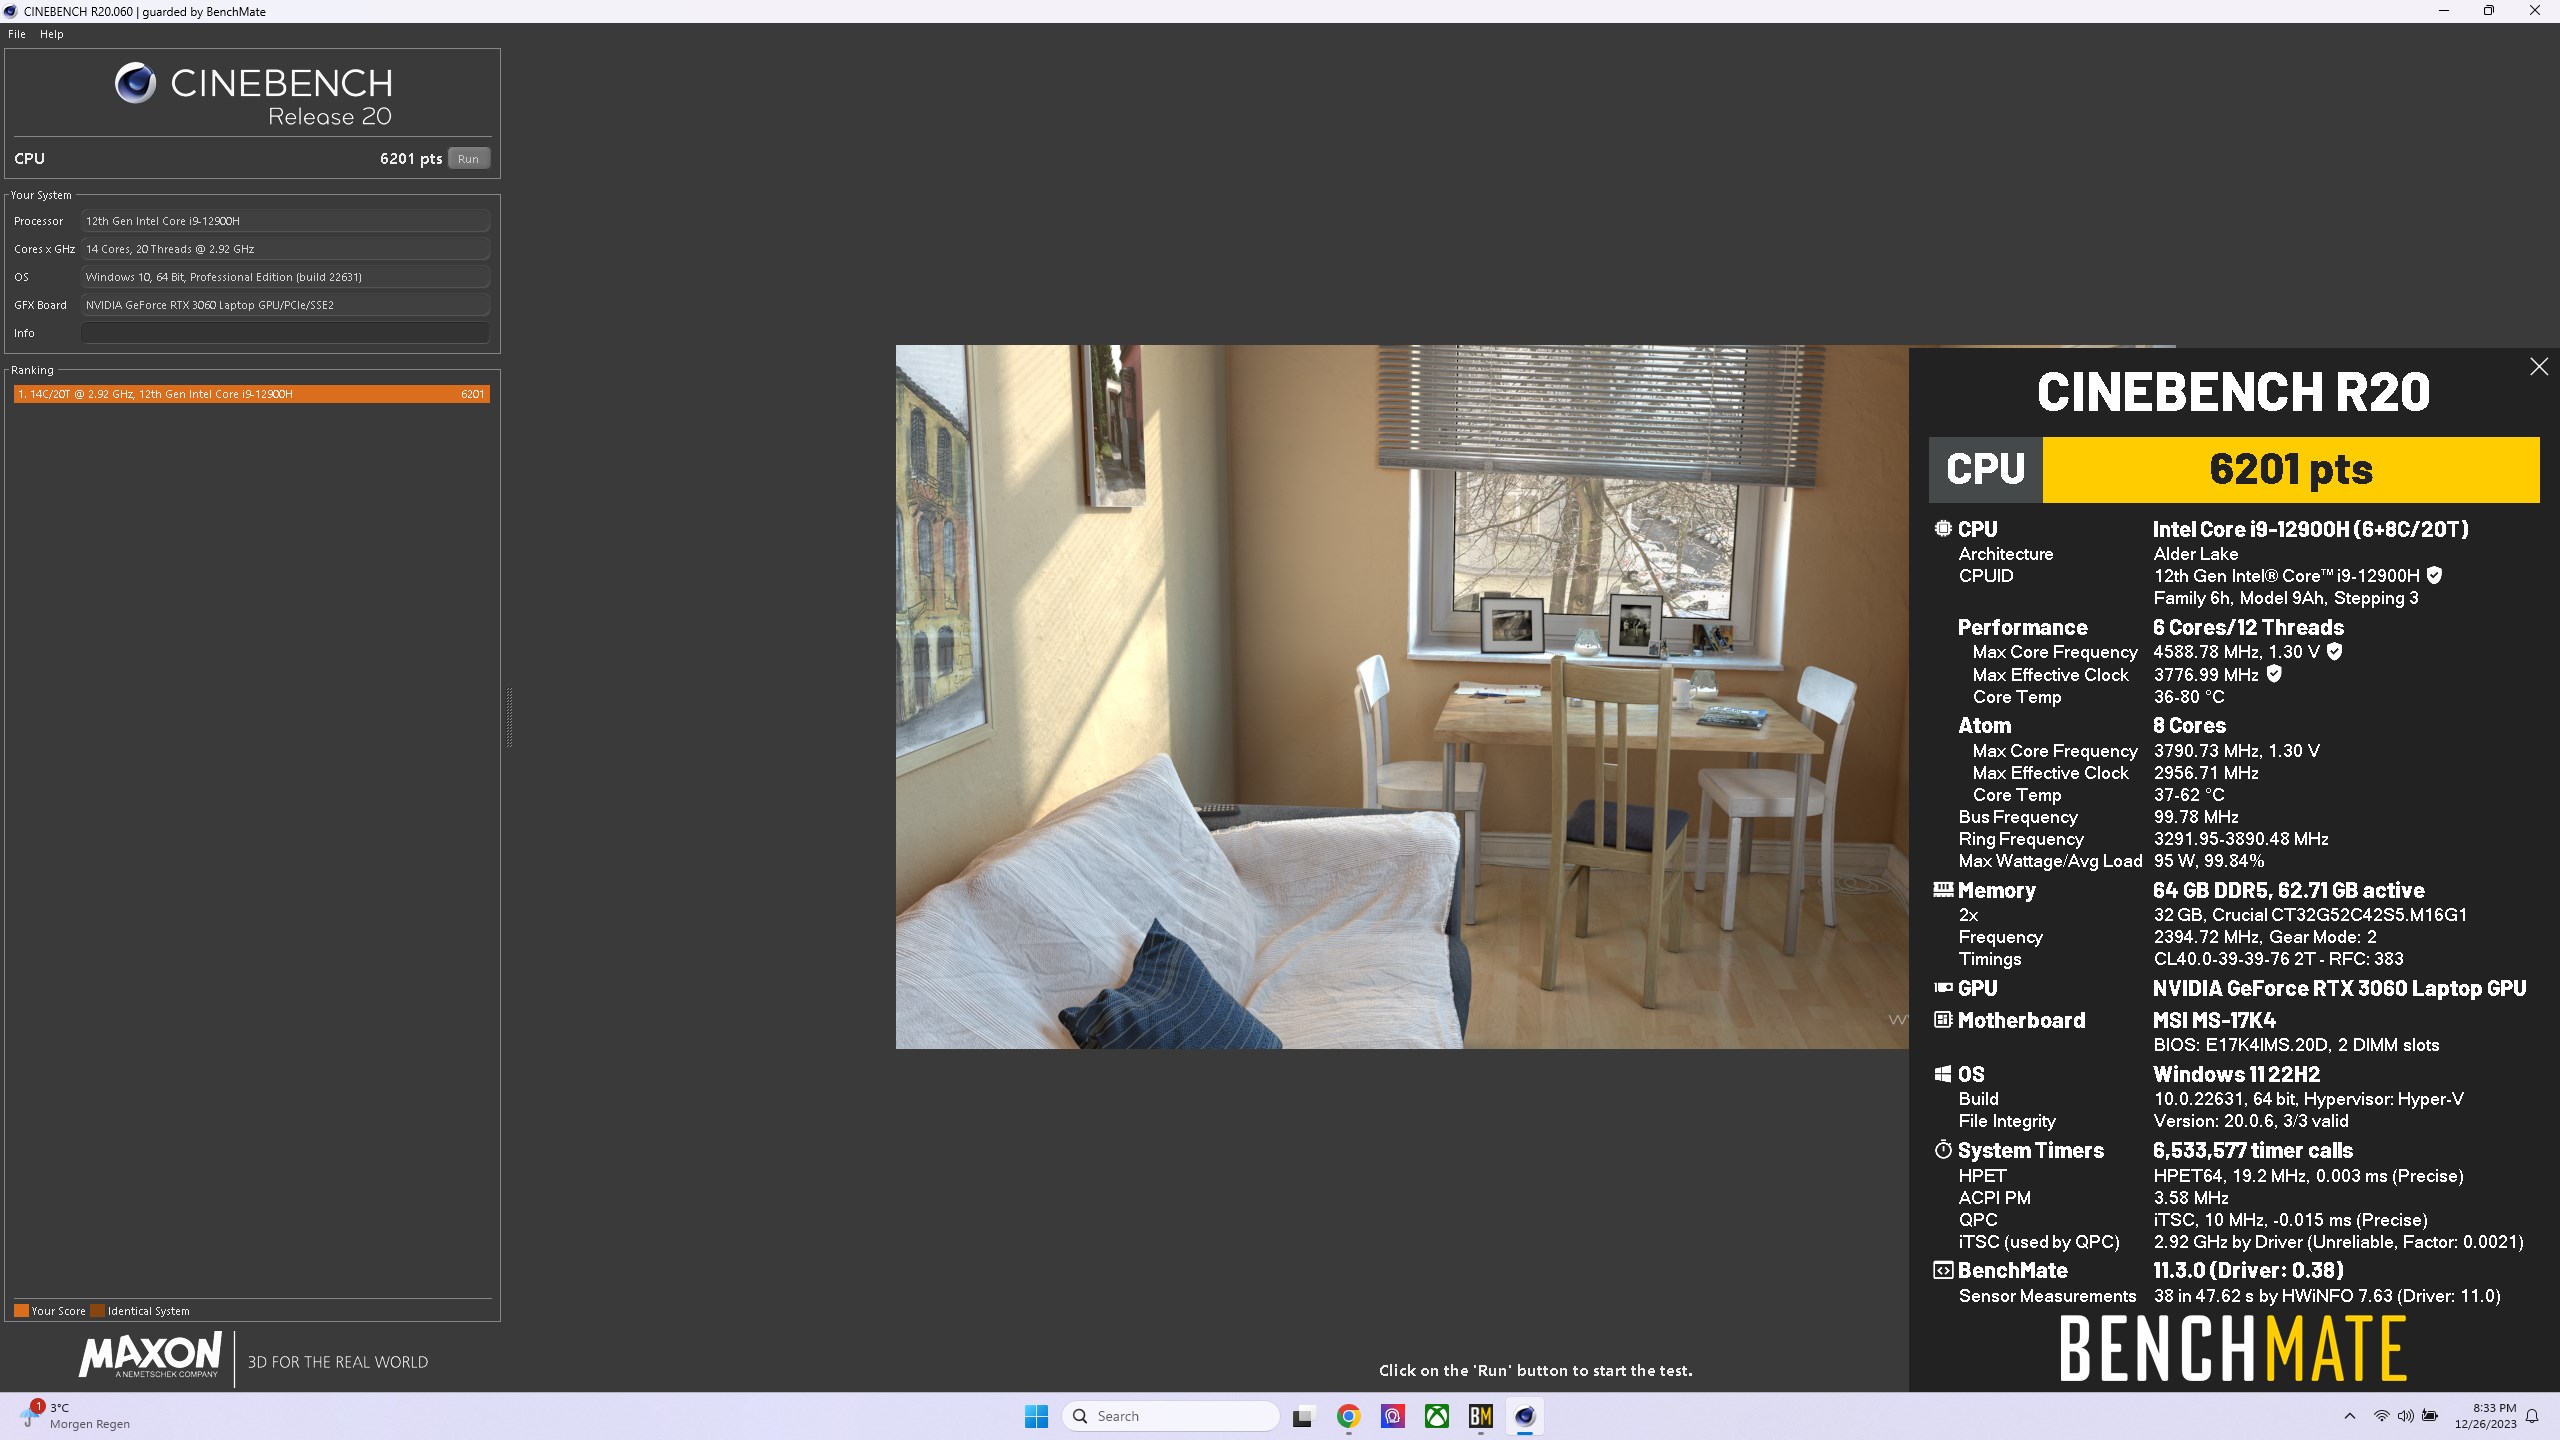Open the File menu
The height and width of the screenshot is (1440, 2560).
click(17, 34)
